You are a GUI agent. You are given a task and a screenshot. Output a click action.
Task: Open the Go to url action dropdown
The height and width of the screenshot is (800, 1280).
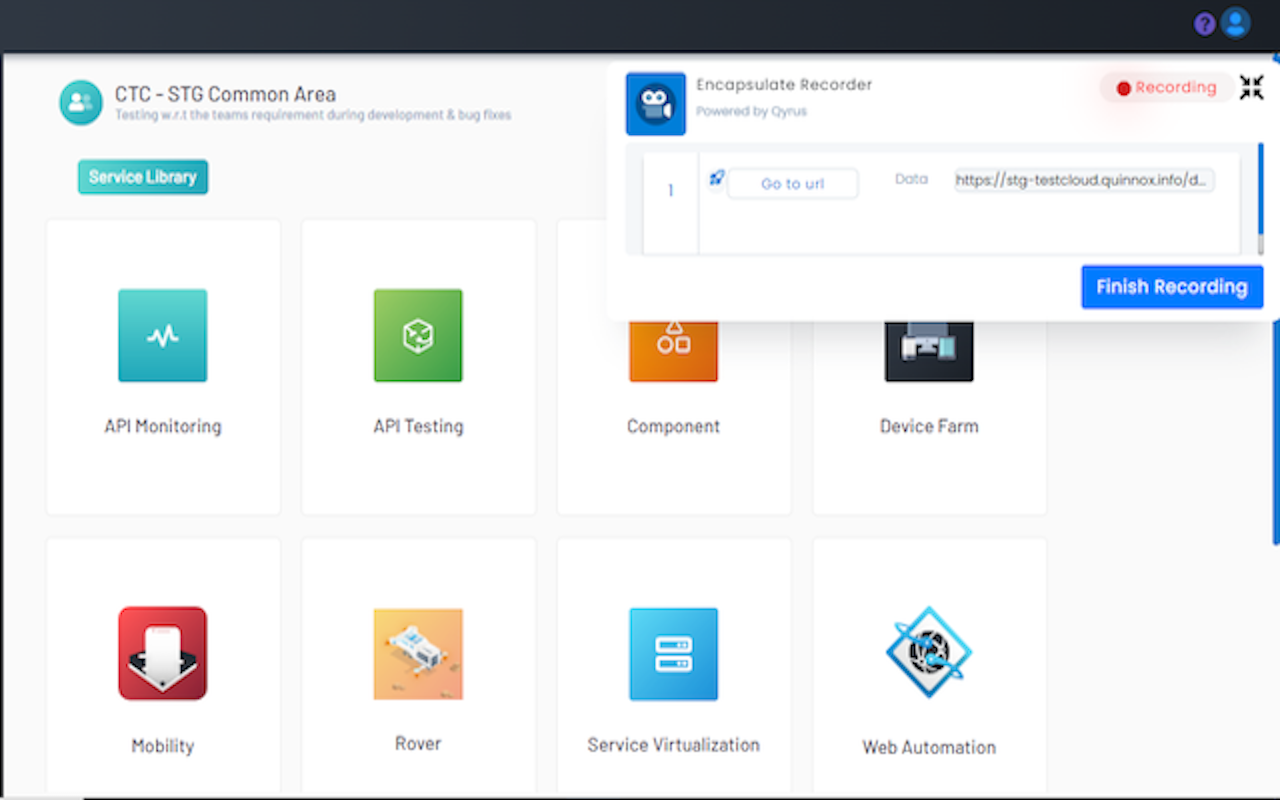792,184
